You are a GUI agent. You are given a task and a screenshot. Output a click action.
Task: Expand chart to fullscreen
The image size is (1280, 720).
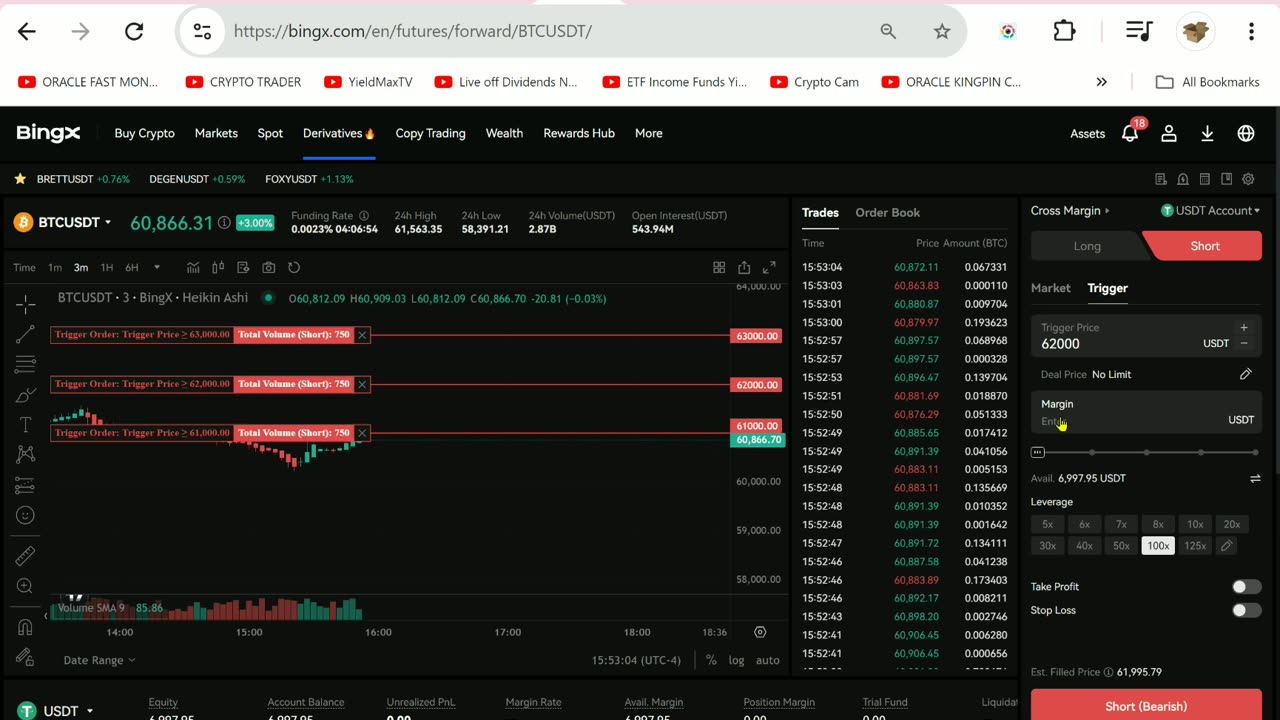point(769,267)
